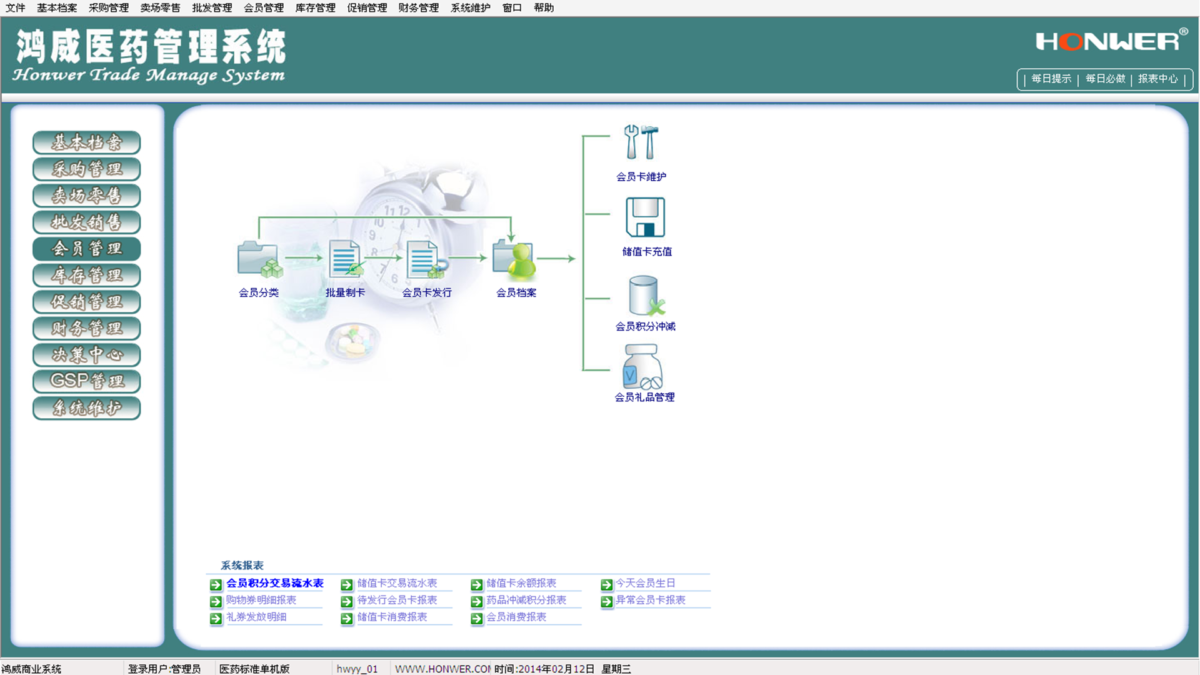Open the 窗口 menu
The height and width of the screenshot is (675, 1200).
pos(512,8)
